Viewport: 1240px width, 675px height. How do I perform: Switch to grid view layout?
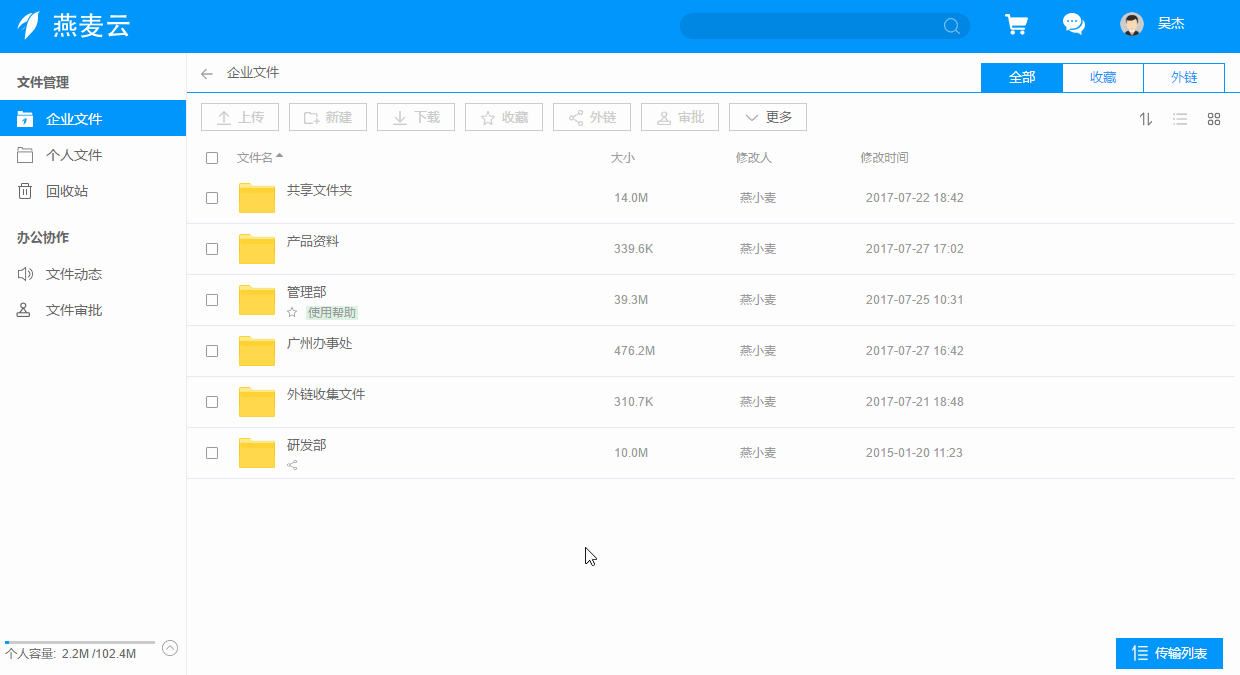pos(1214,118)
